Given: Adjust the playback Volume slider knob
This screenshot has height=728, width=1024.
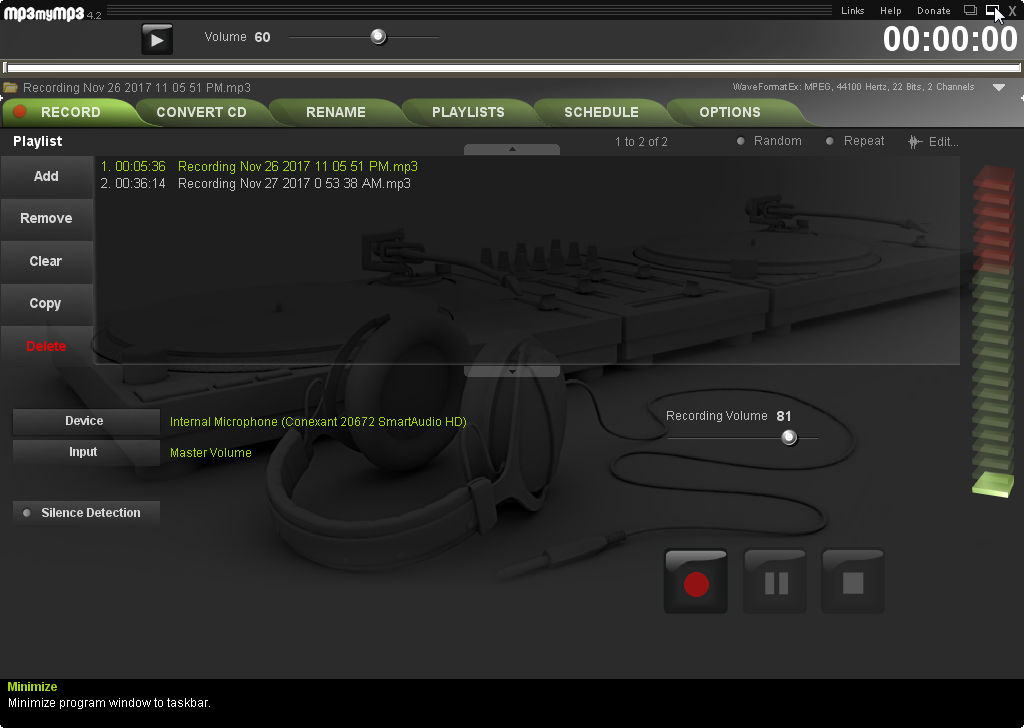Looking at the screenshot, I should [378, 37].
